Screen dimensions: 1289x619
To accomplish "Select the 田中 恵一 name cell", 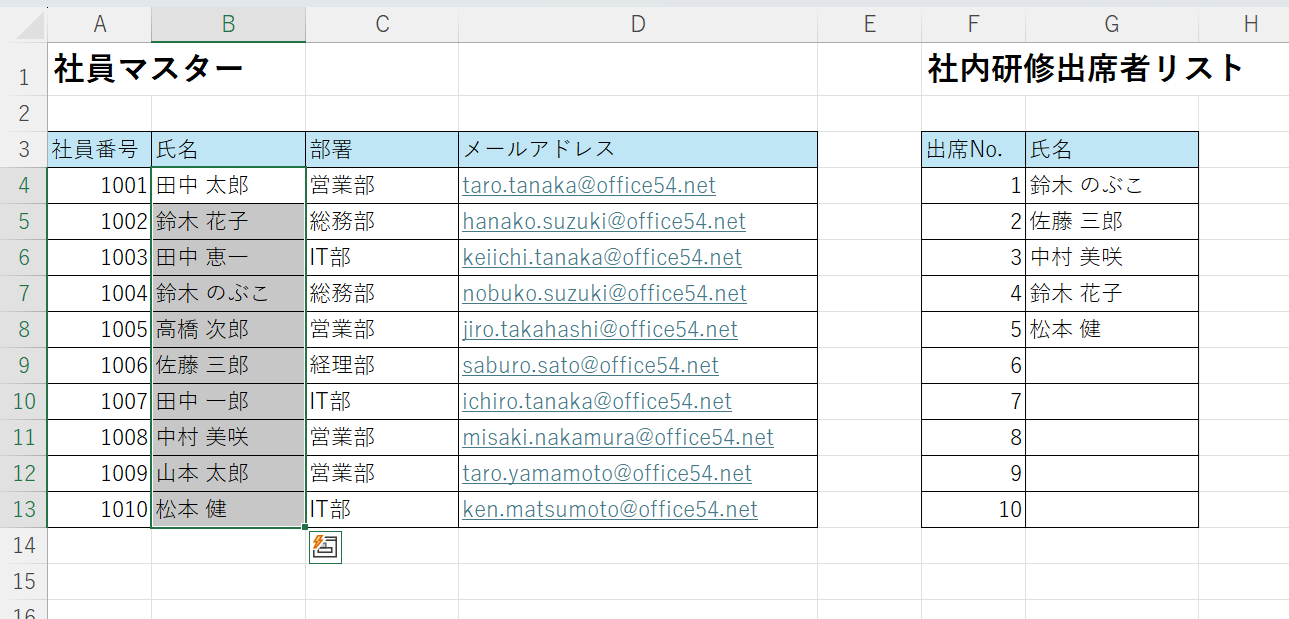I will coord(228,258).
